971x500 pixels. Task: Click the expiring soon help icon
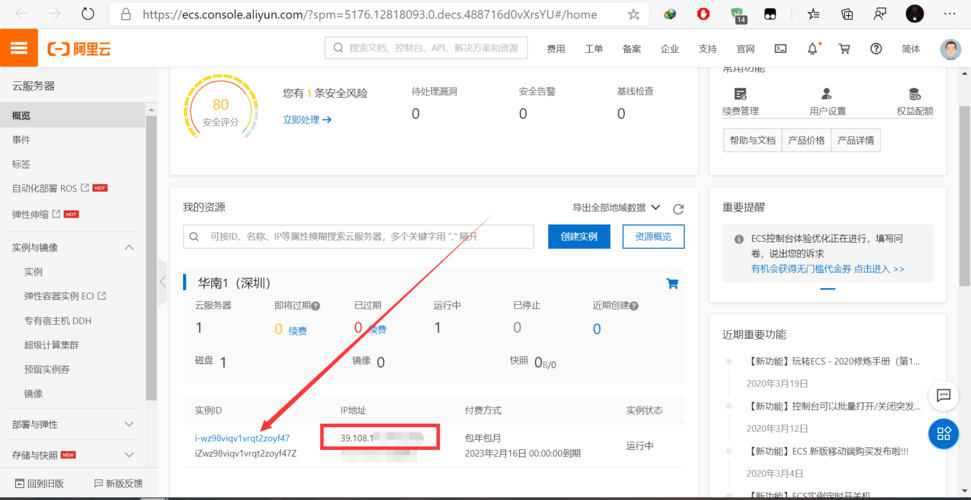pyautogui.click(x=316, y=306)
